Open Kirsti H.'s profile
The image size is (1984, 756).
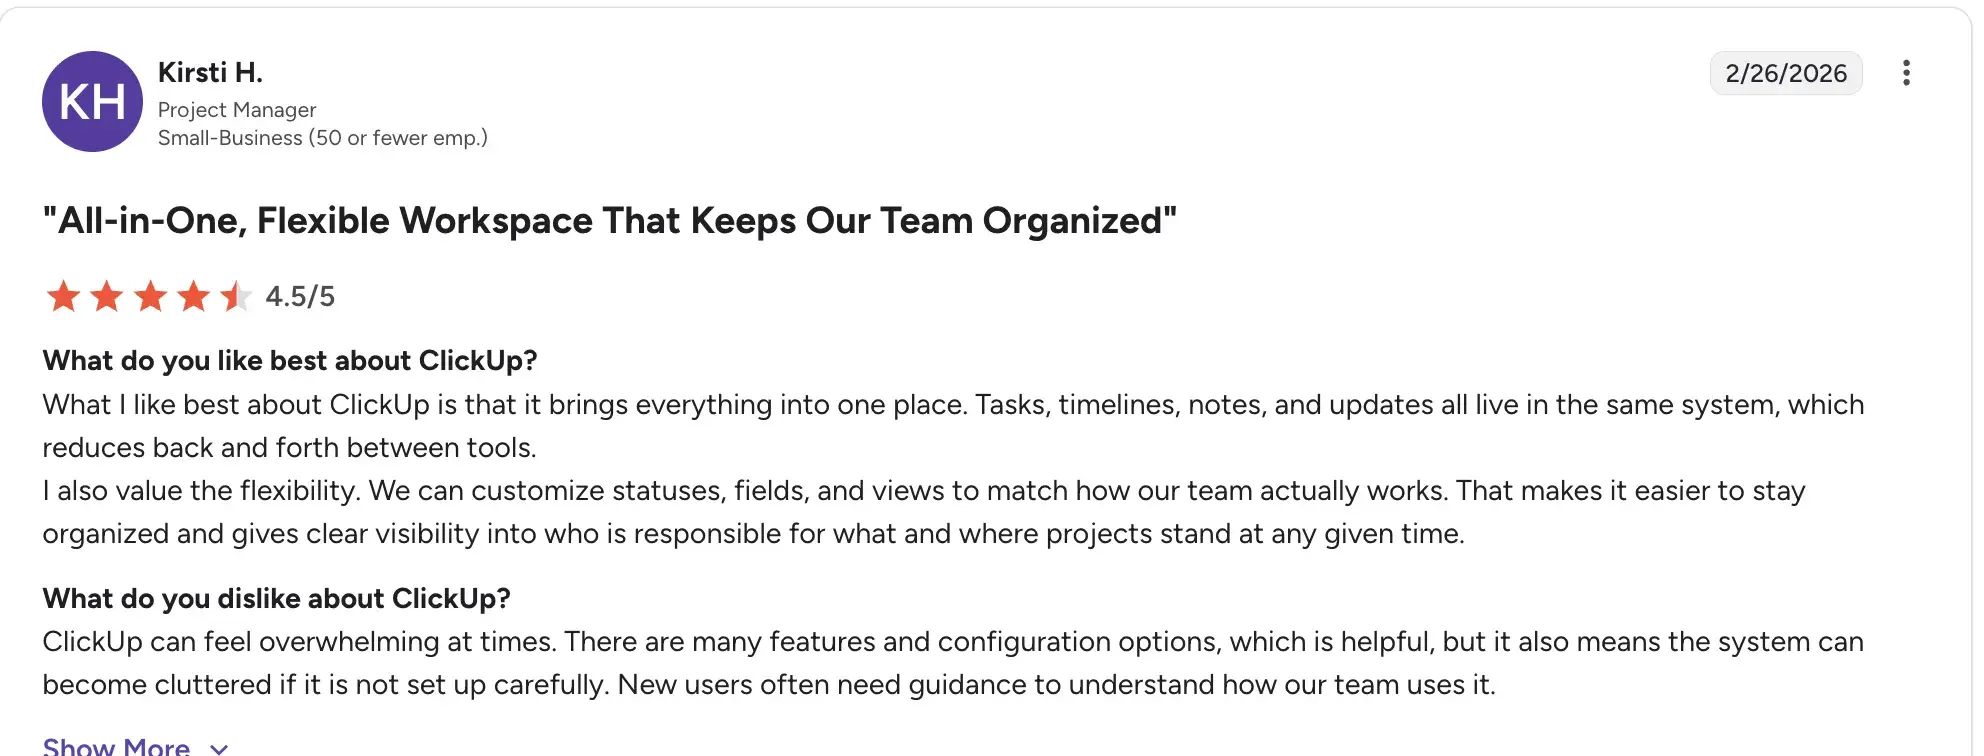tap(210, 72)
